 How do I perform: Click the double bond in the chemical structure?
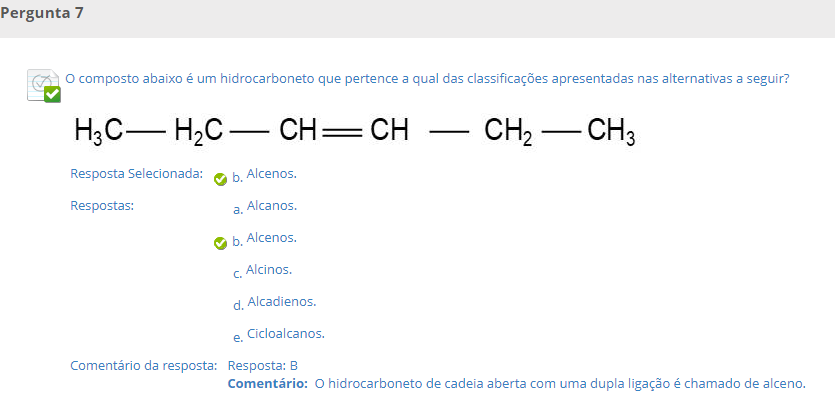342,132
